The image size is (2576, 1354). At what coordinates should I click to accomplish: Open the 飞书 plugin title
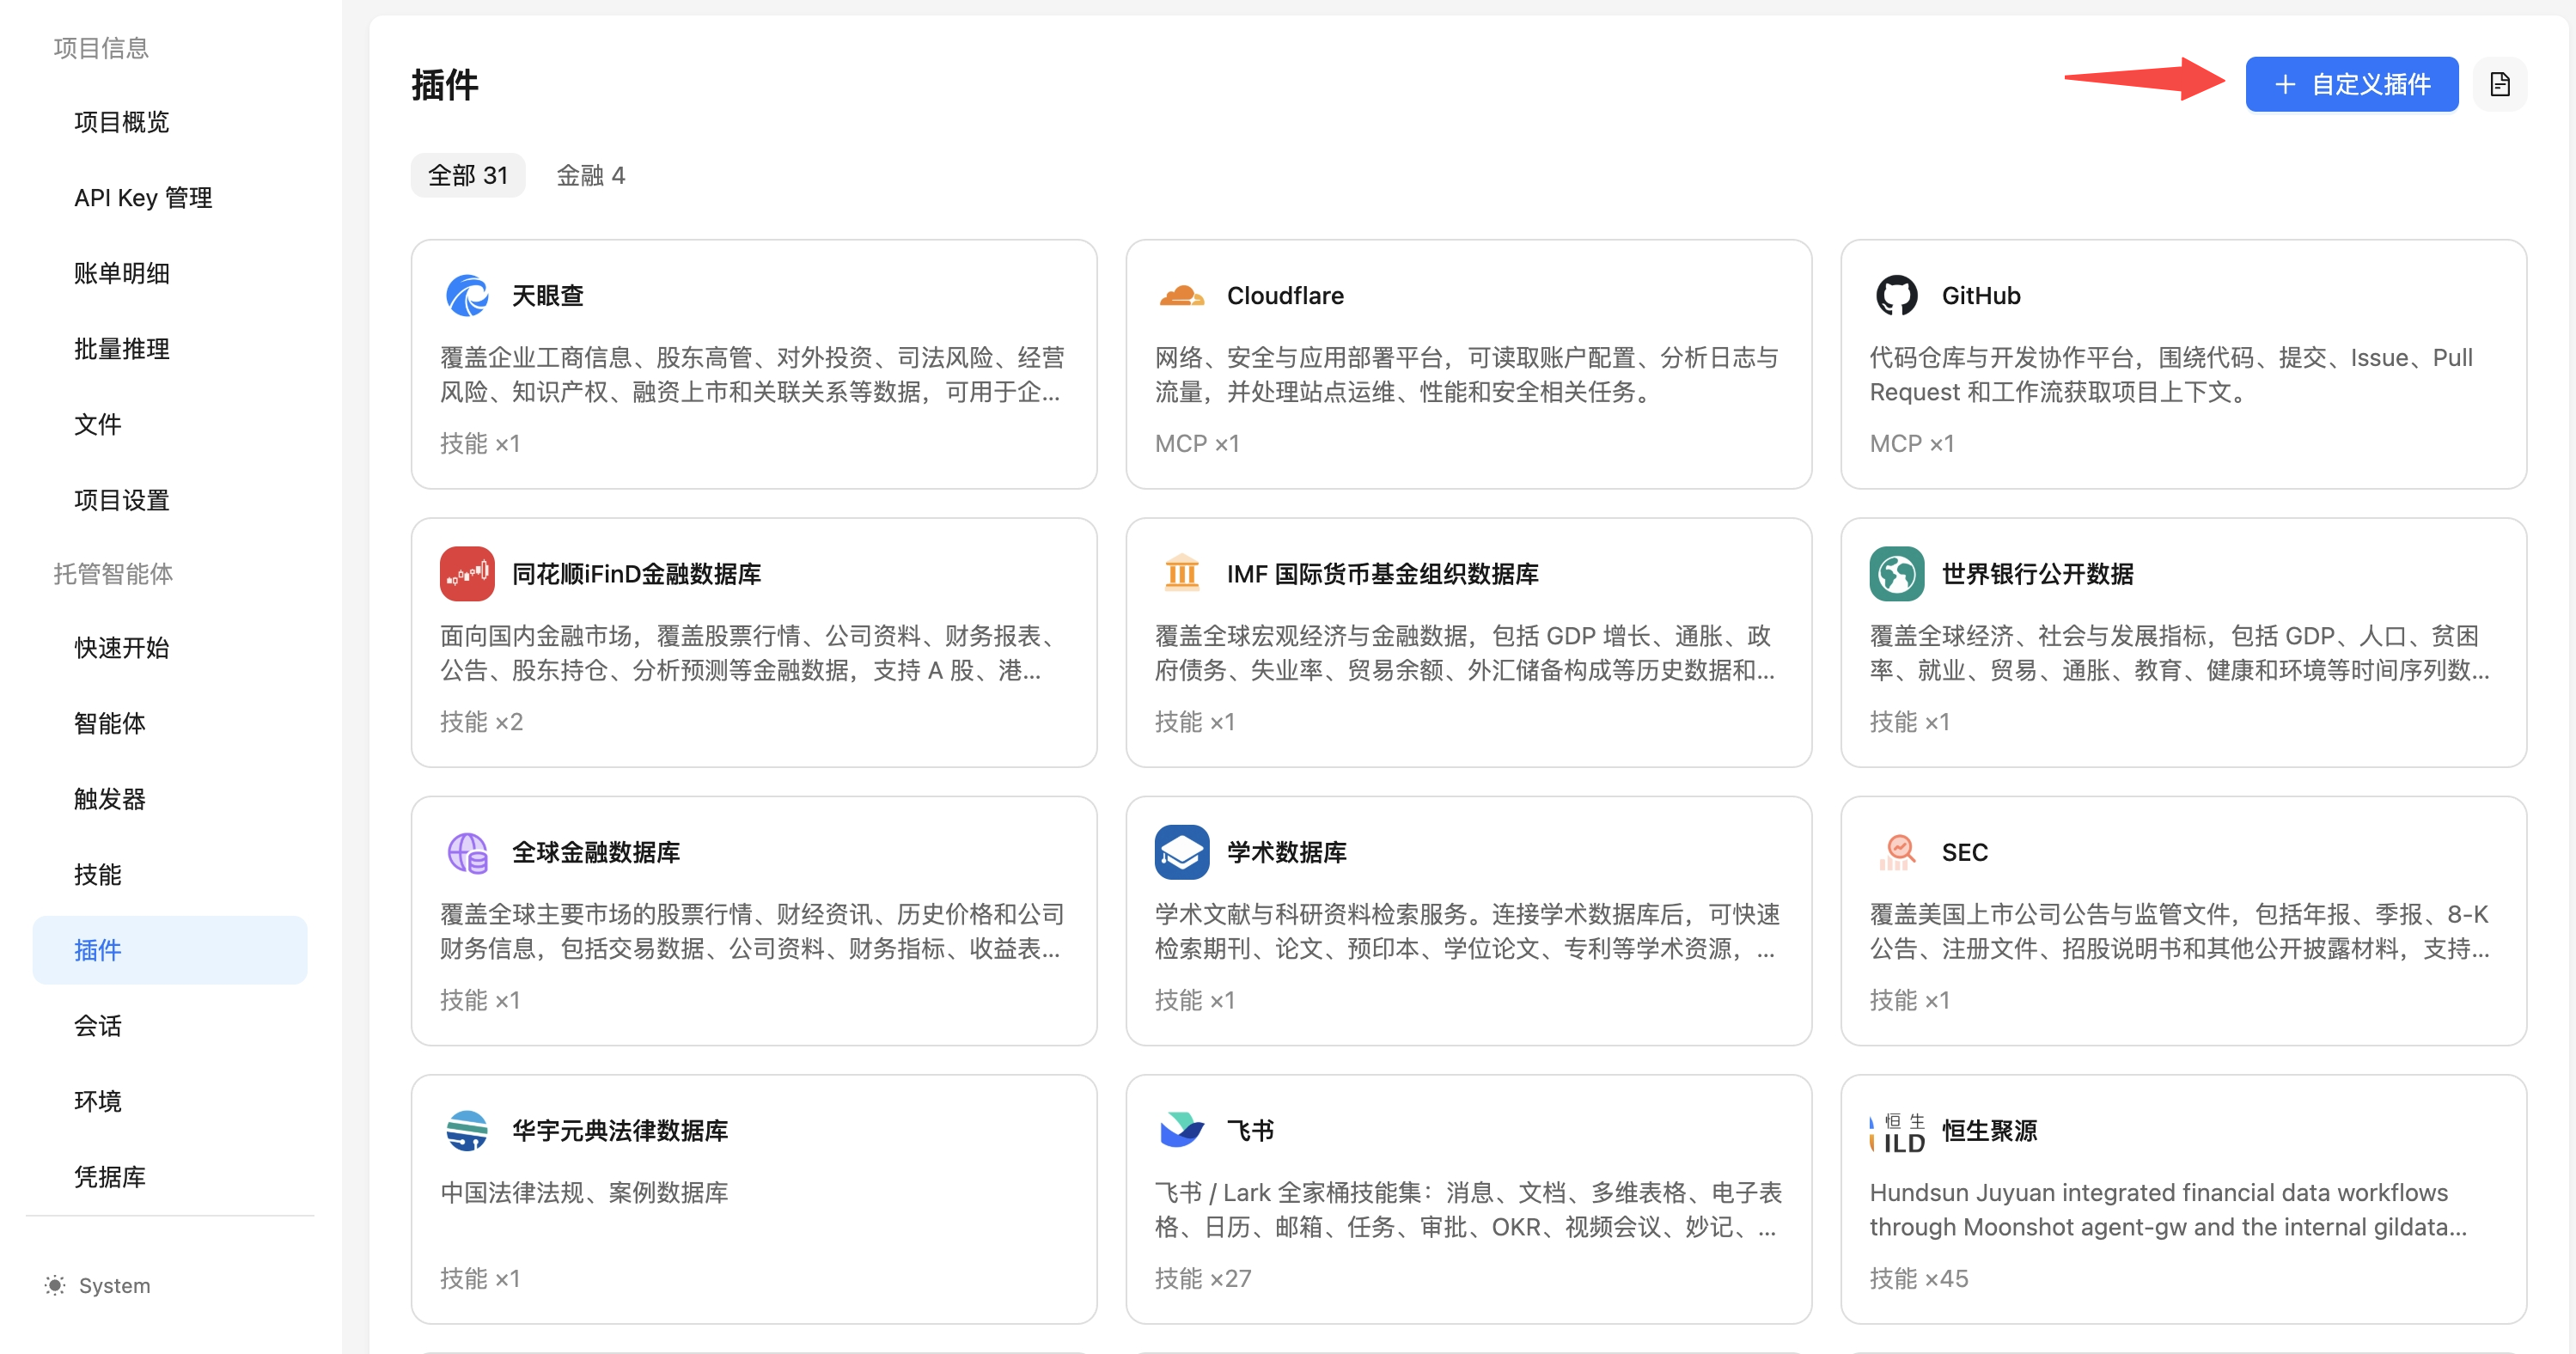pos(1250,1131)
